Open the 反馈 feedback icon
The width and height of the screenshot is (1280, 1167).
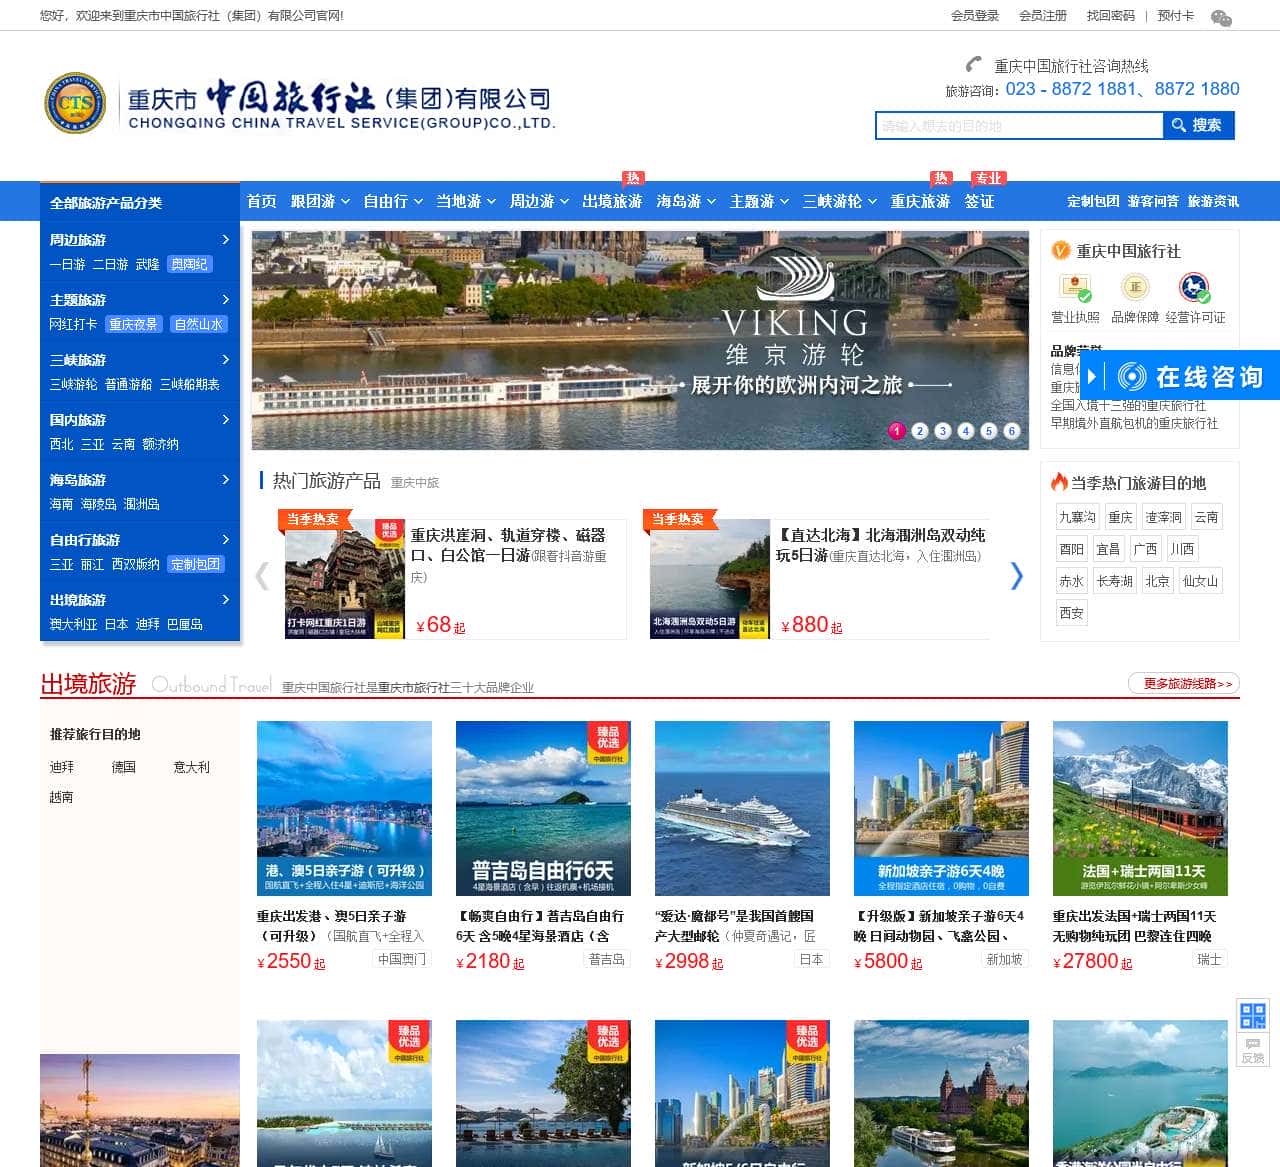pos(1253,1050)
